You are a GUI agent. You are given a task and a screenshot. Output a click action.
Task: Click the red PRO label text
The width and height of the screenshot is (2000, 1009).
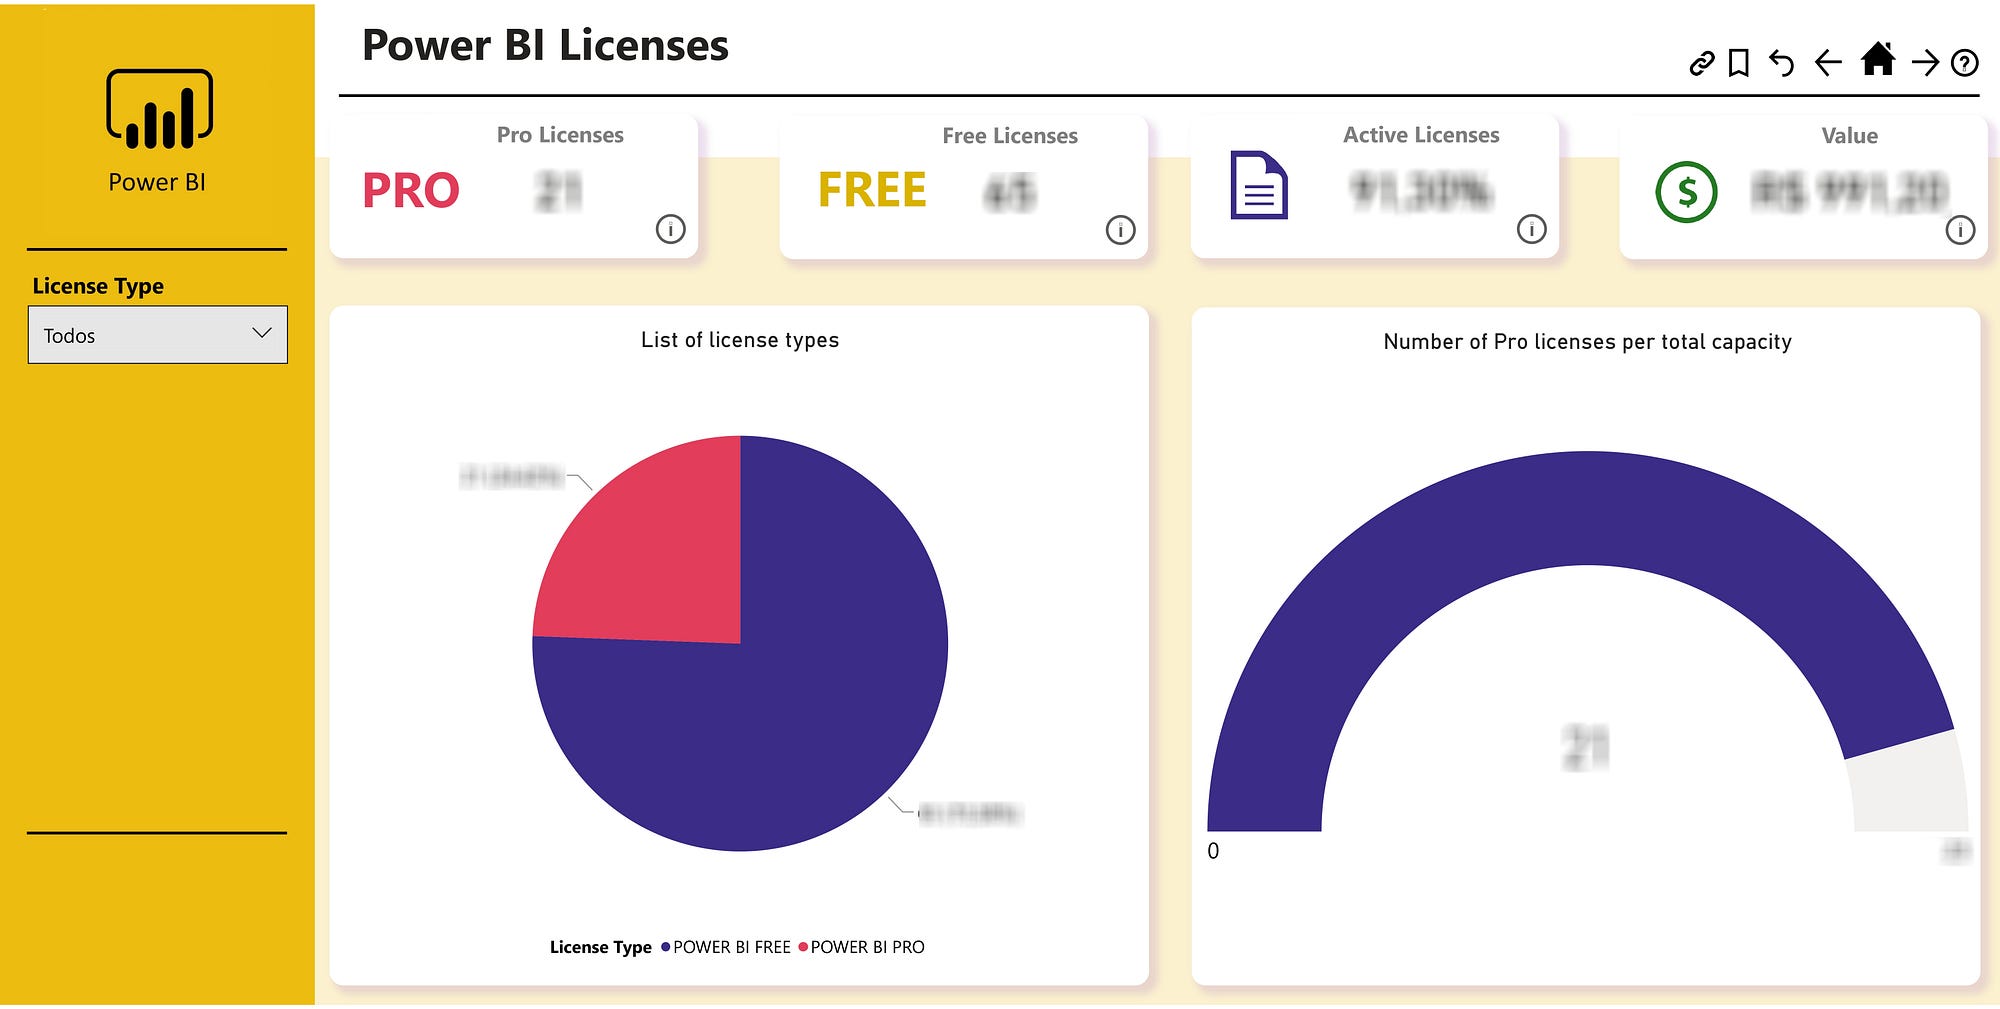[x=411, y=190]
